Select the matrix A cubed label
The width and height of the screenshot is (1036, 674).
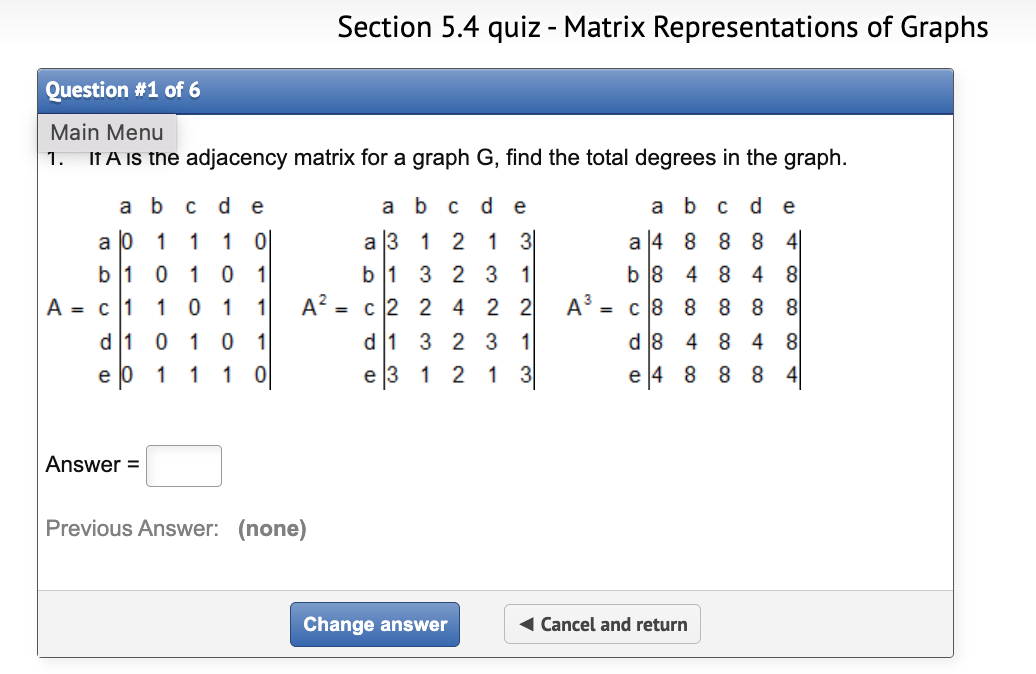tap(579, 308)
